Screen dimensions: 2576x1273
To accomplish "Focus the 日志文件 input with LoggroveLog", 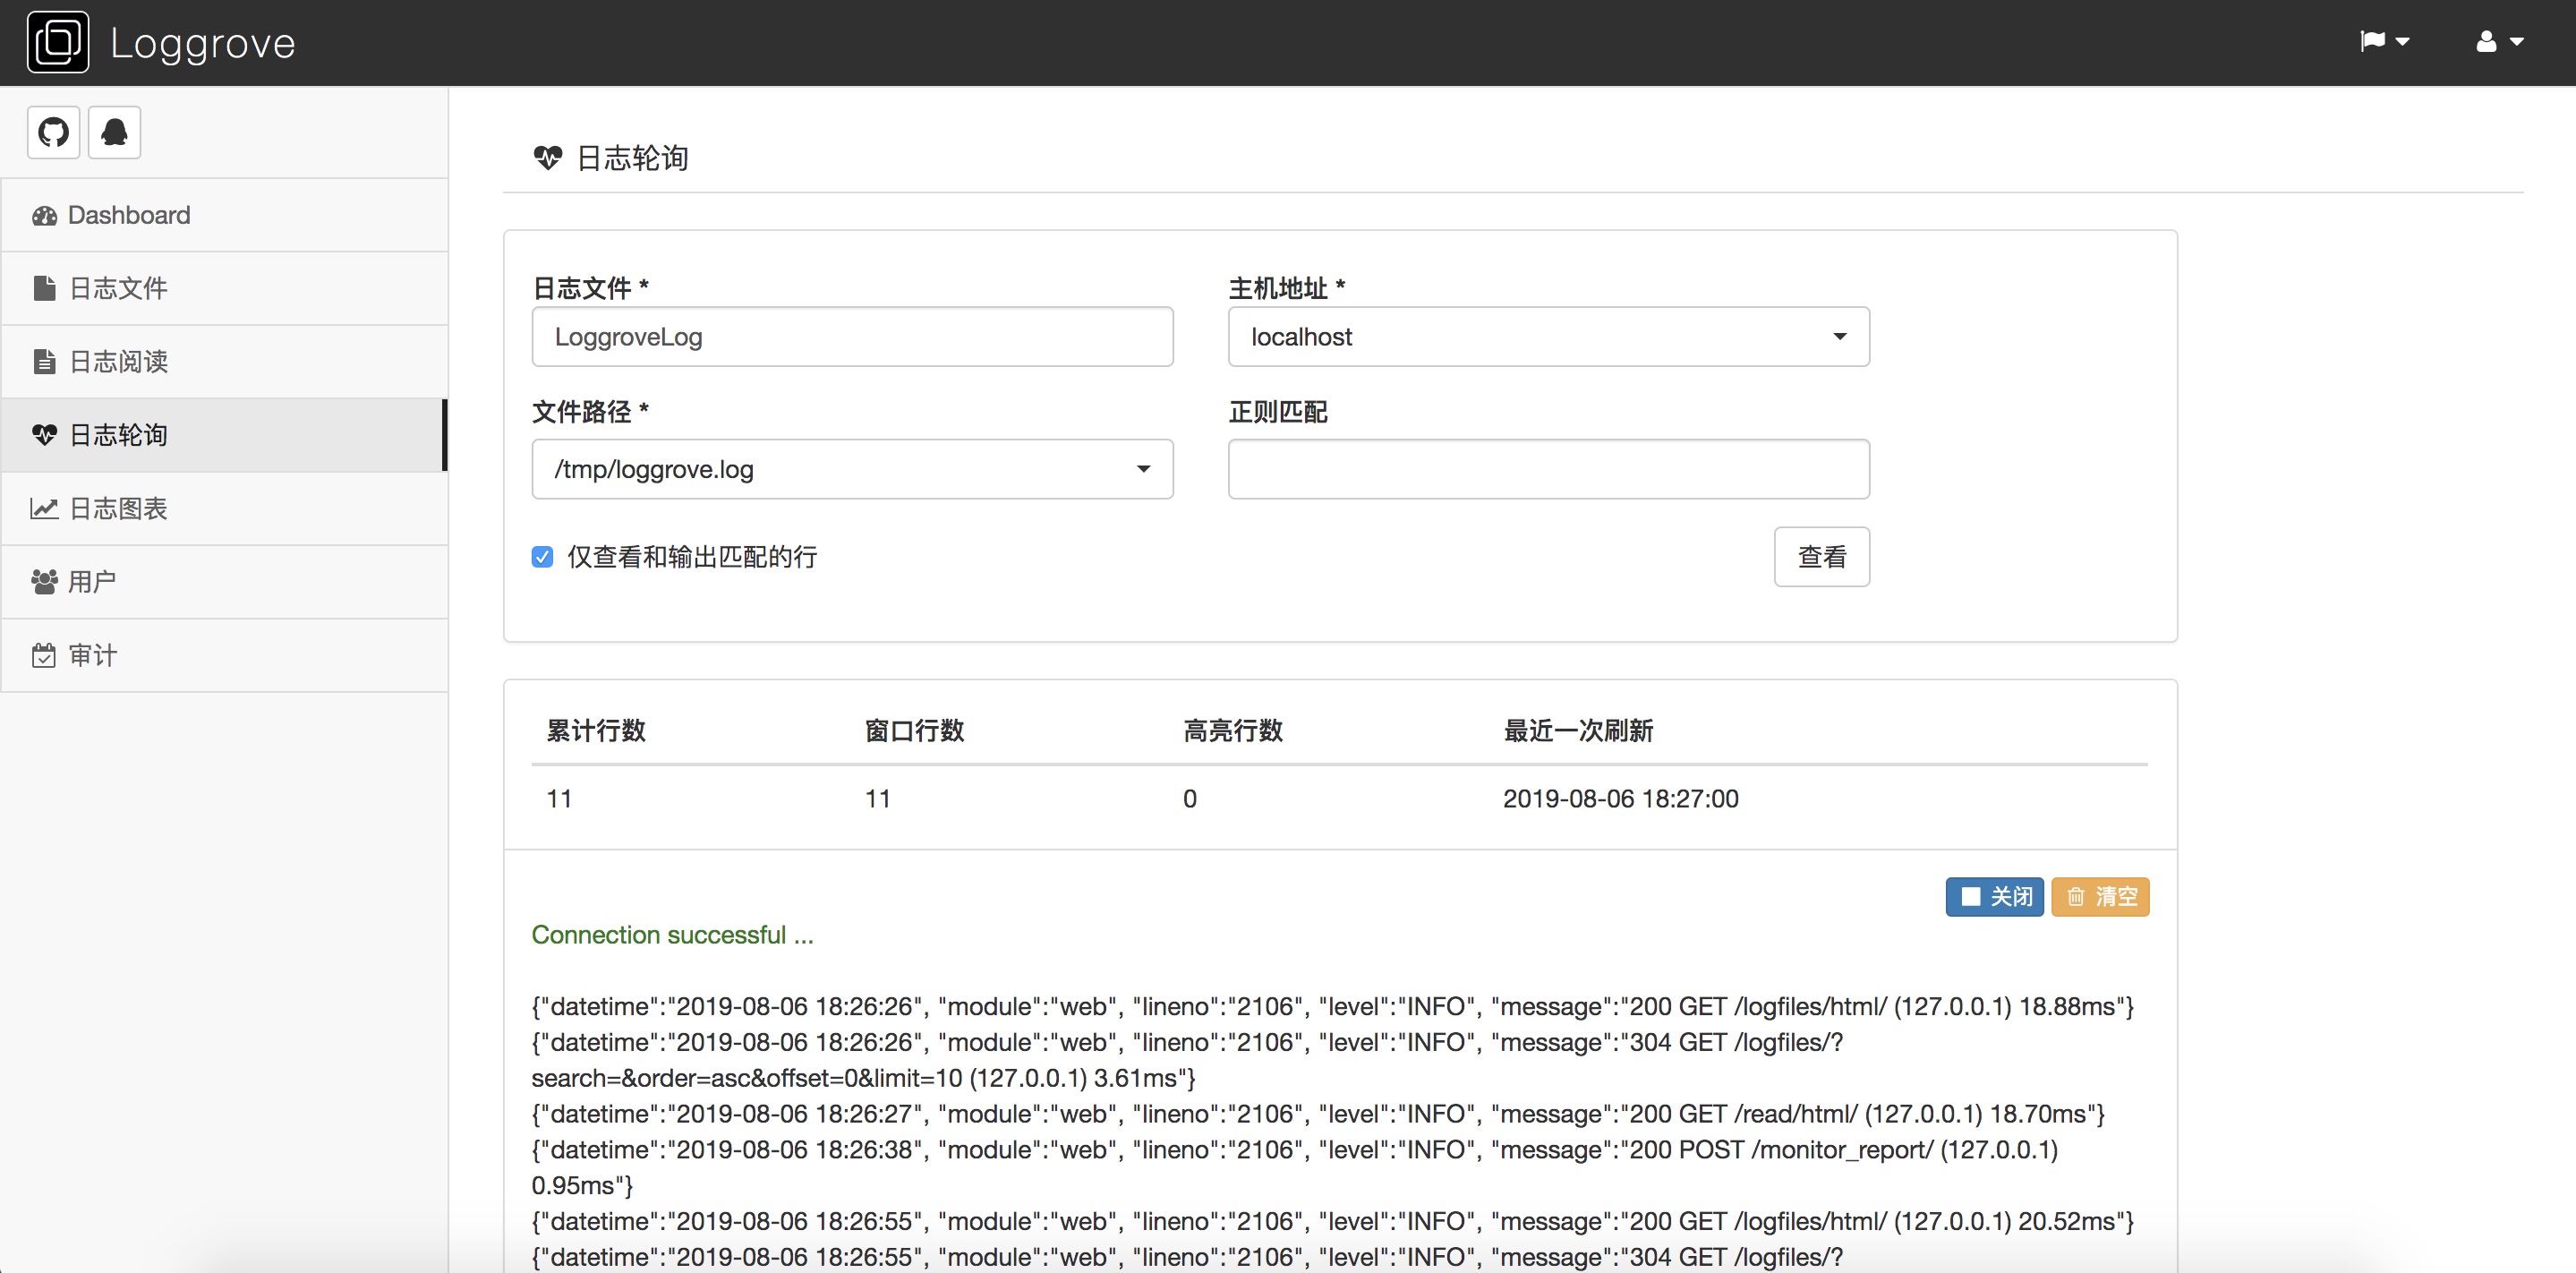I will (x=852, y=337).
